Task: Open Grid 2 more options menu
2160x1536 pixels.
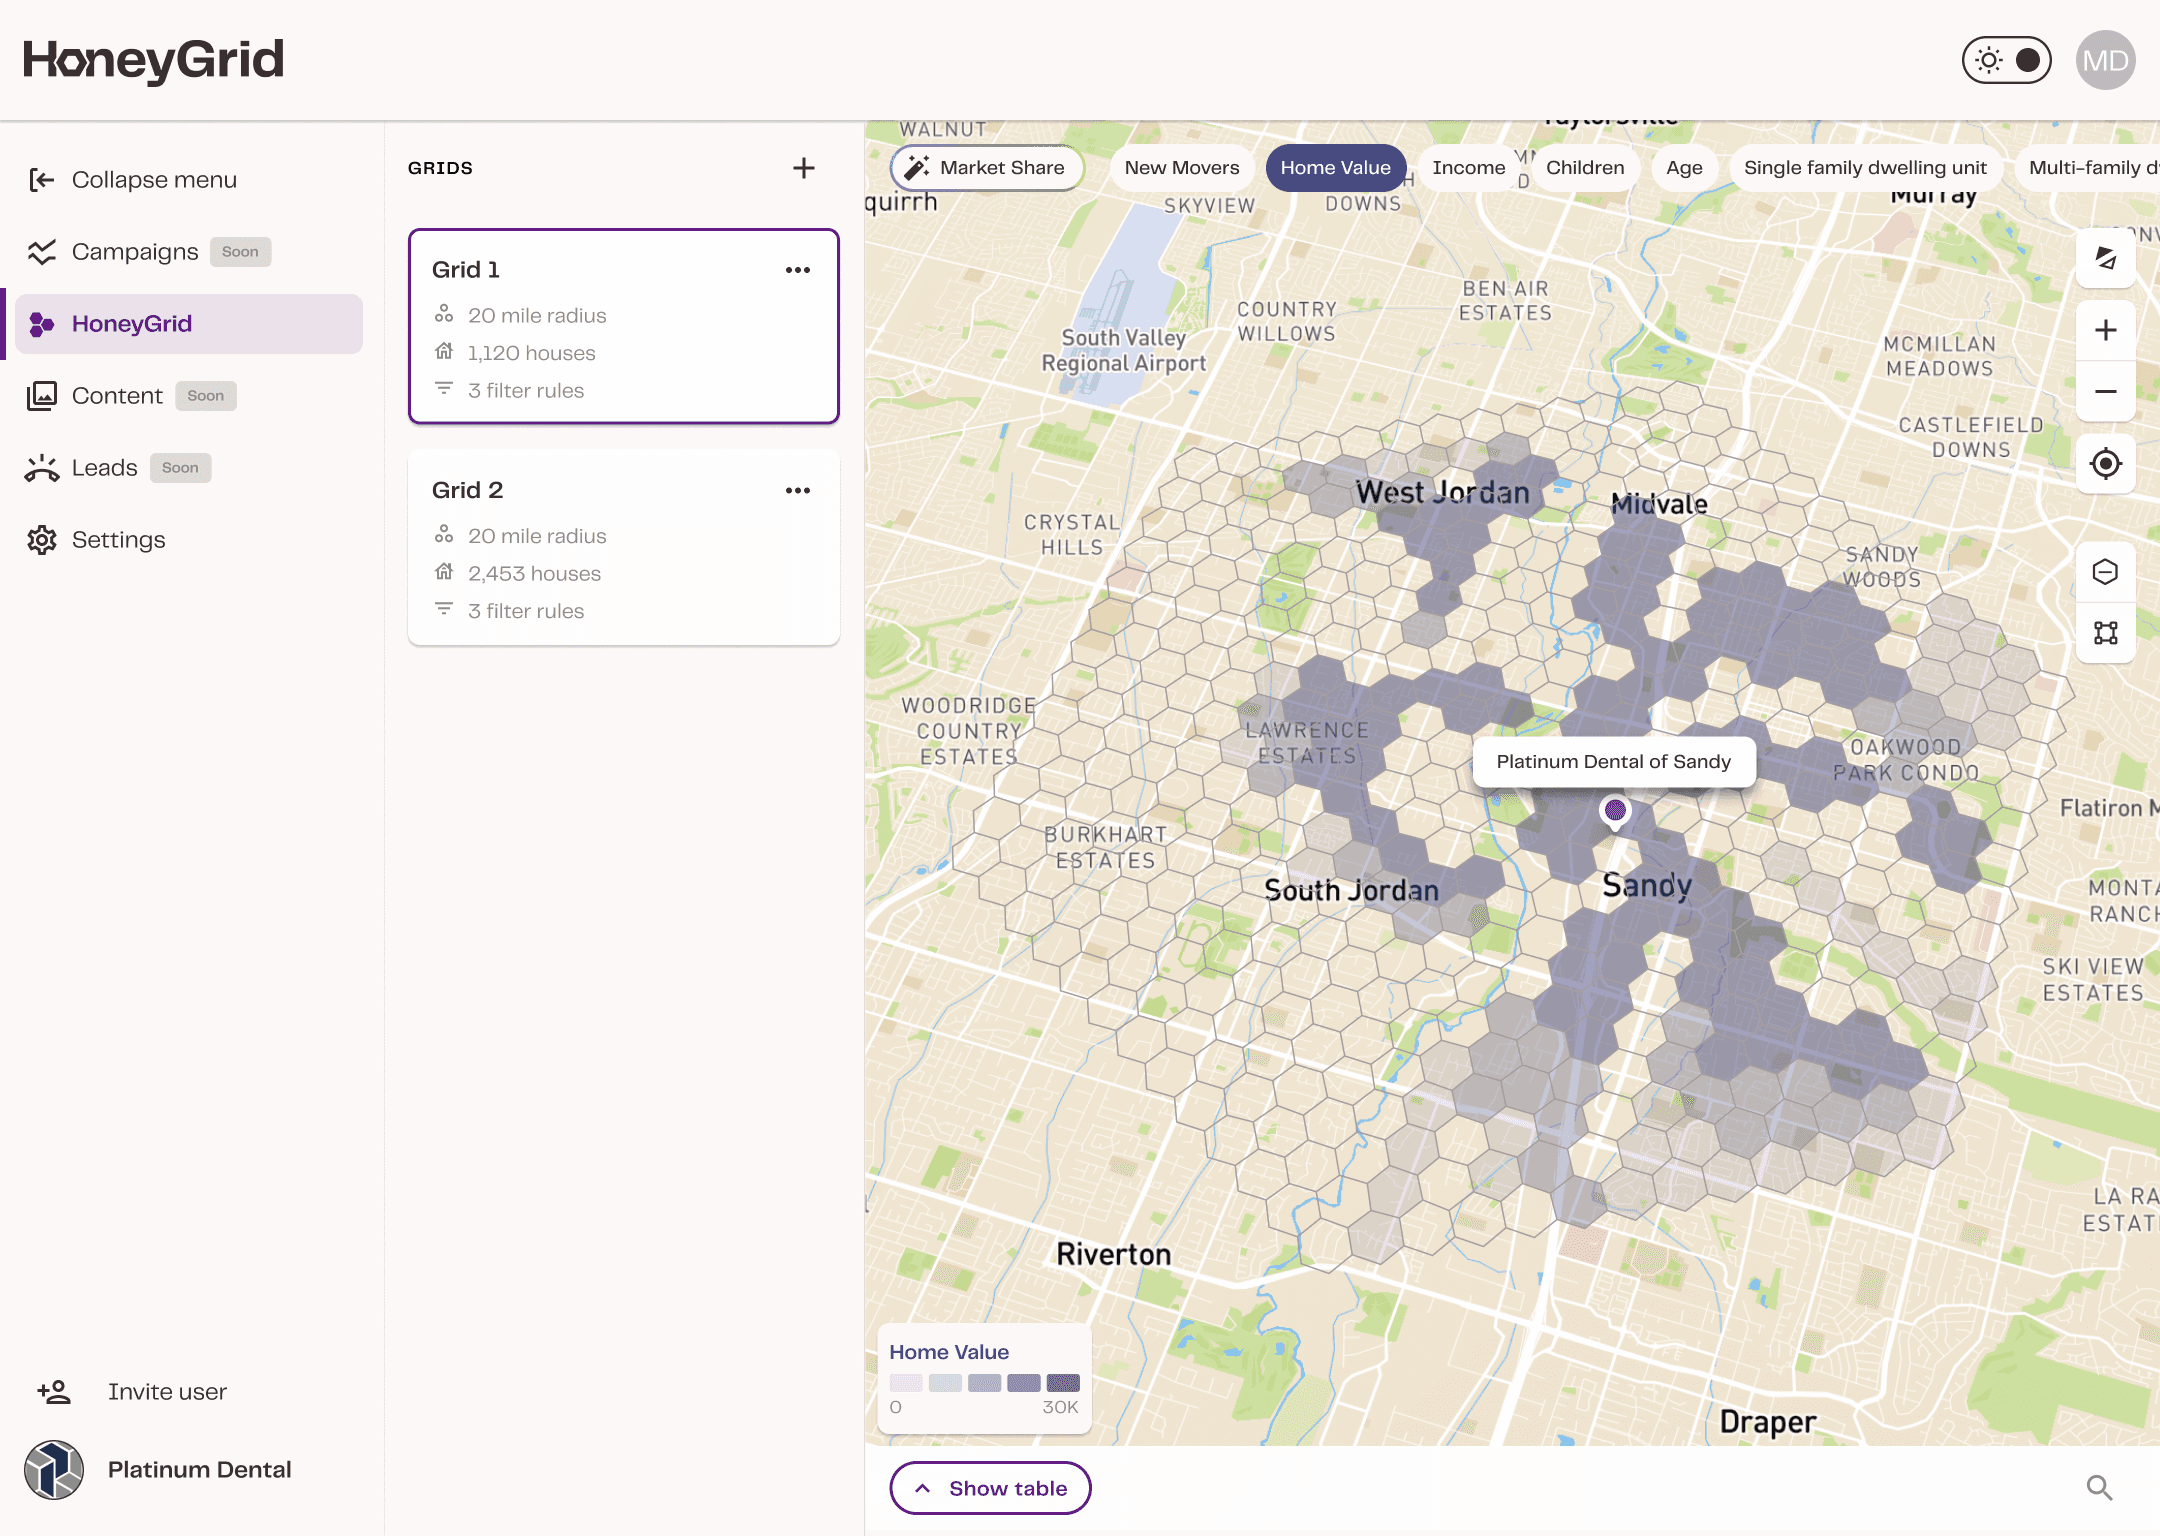Action: (798, 490)
